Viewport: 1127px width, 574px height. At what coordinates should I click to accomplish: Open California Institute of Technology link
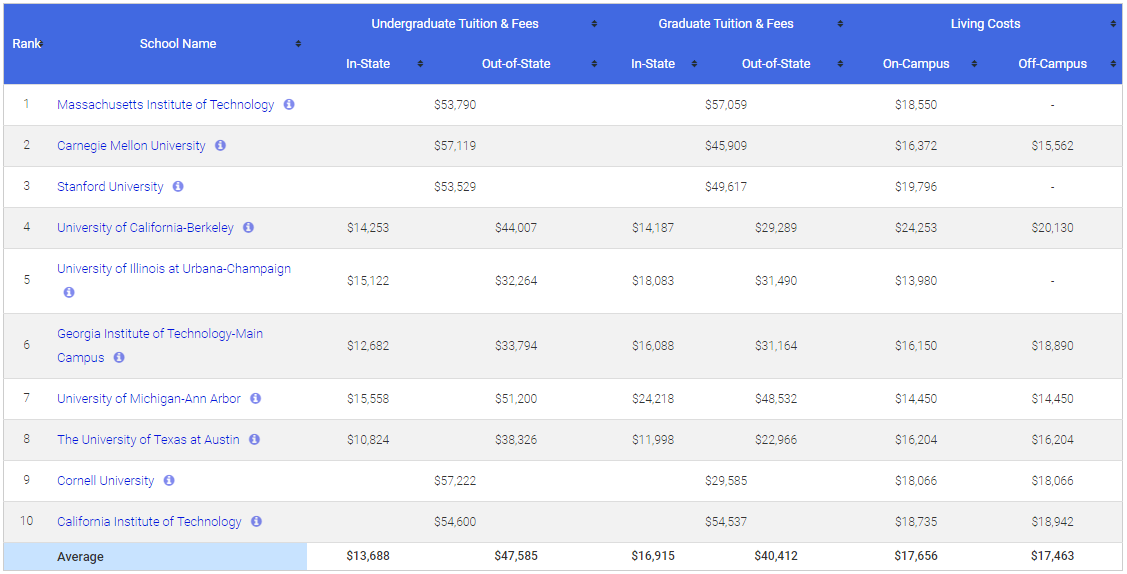coord(150,522)
